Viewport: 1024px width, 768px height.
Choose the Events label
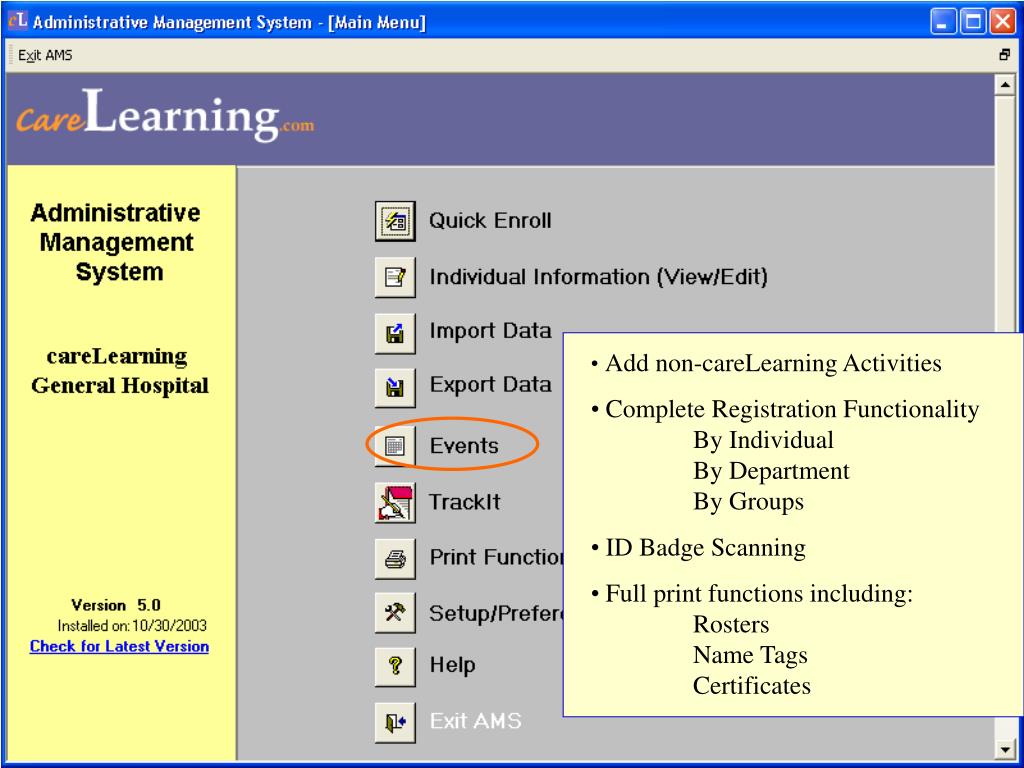pos(464,446)
